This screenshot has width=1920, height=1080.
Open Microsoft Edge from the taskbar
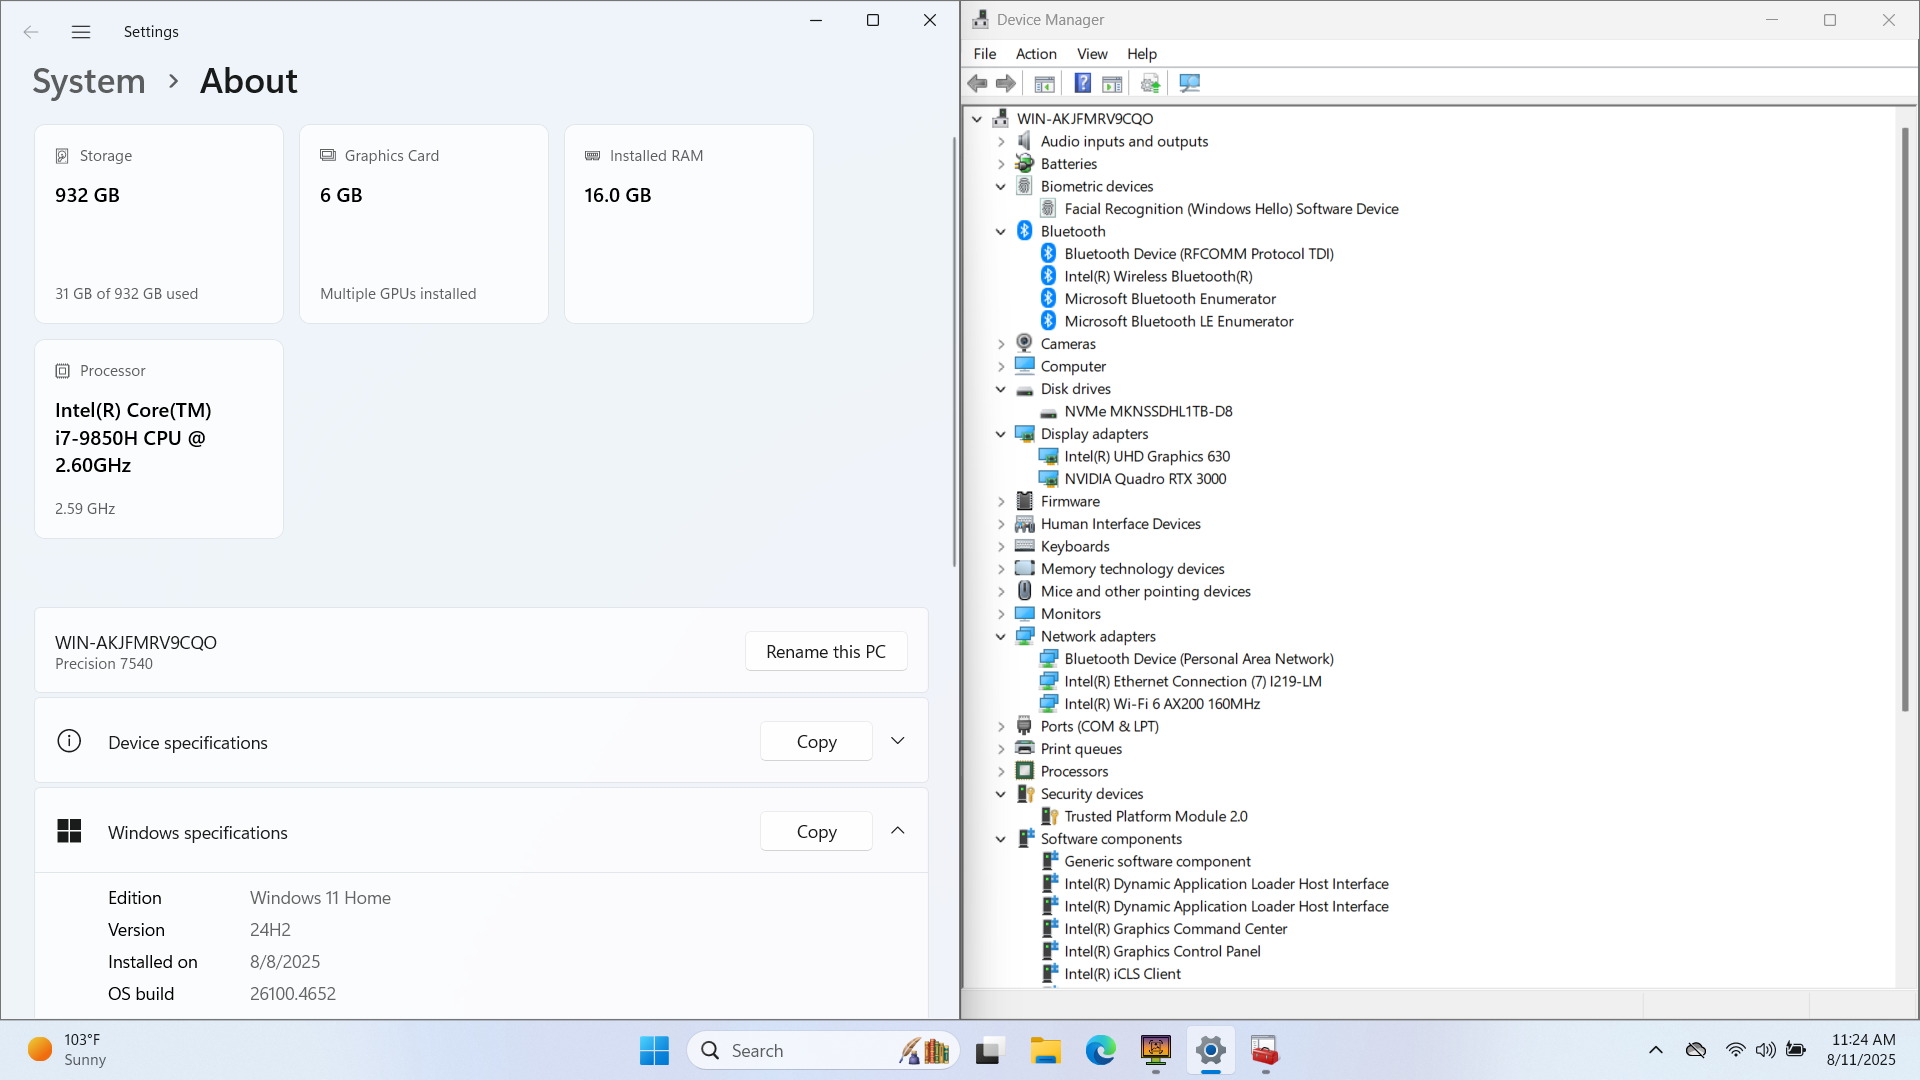[1100, 1051]
